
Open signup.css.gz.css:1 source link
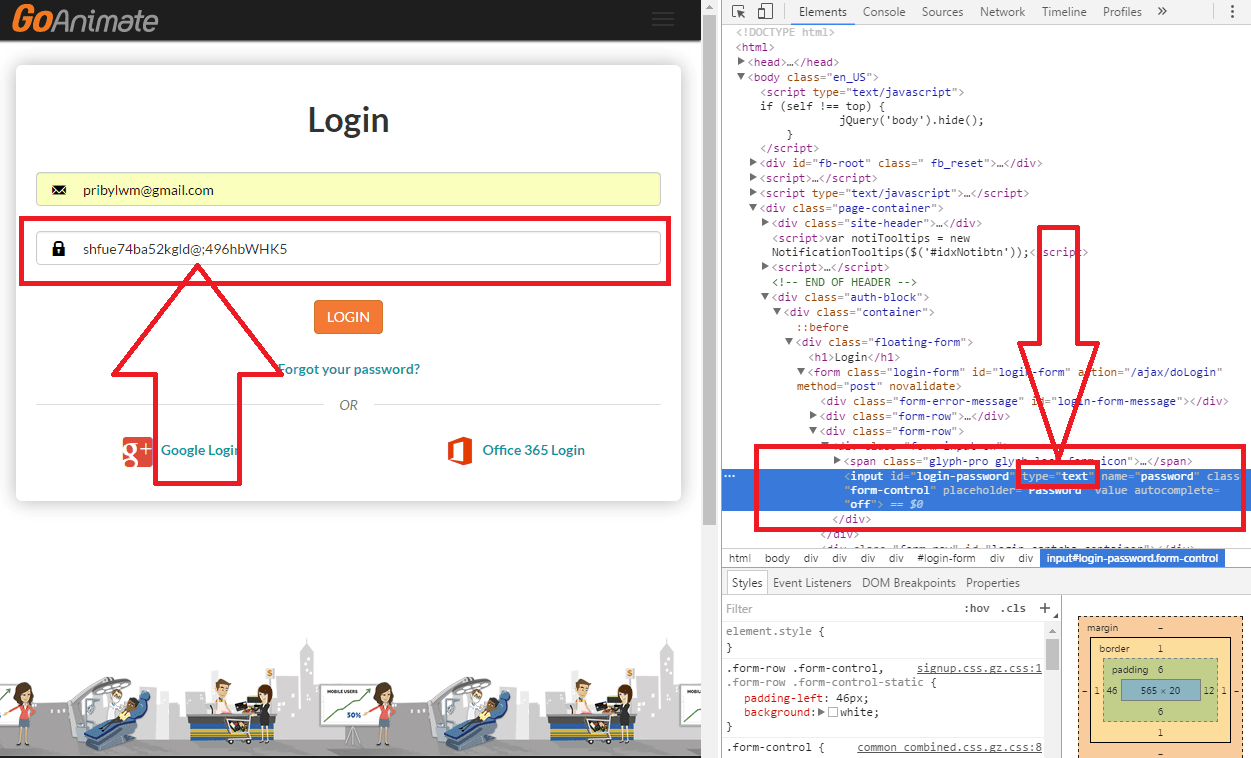coord(979,668)
